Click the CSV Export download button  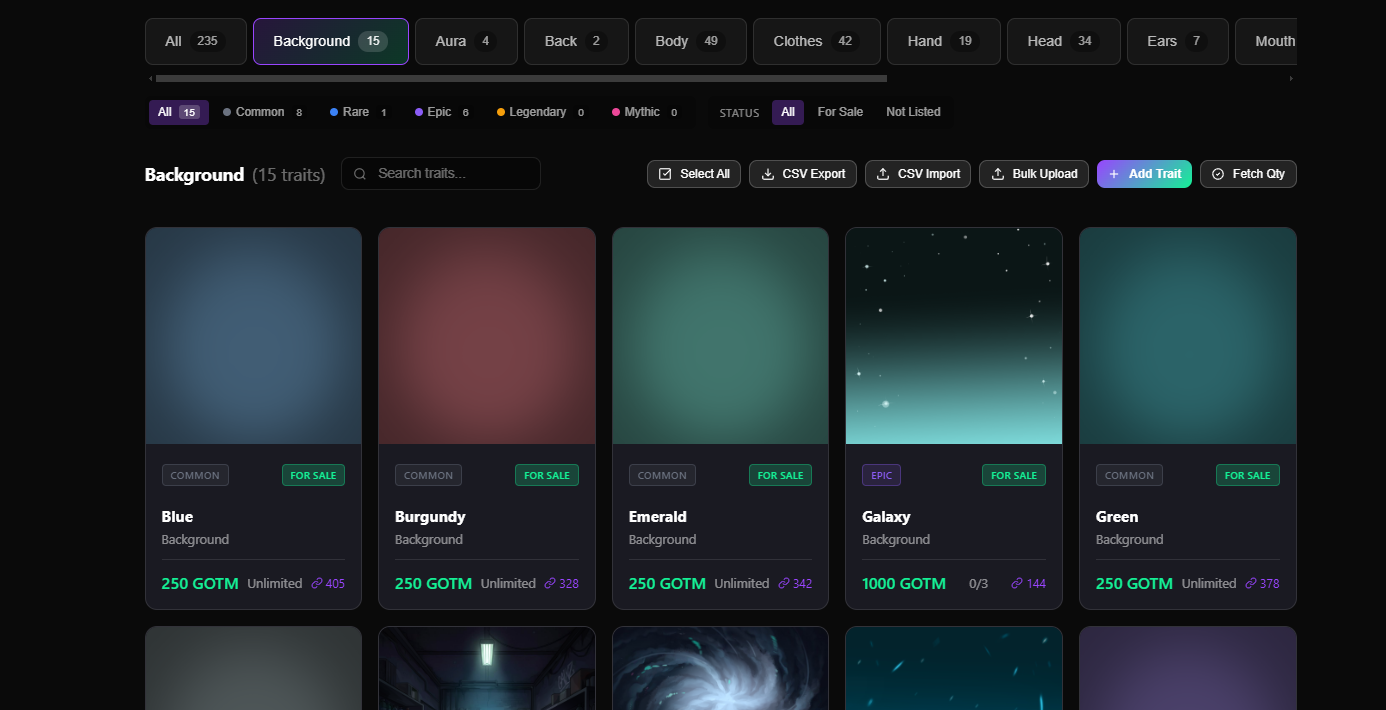(802, 174)
